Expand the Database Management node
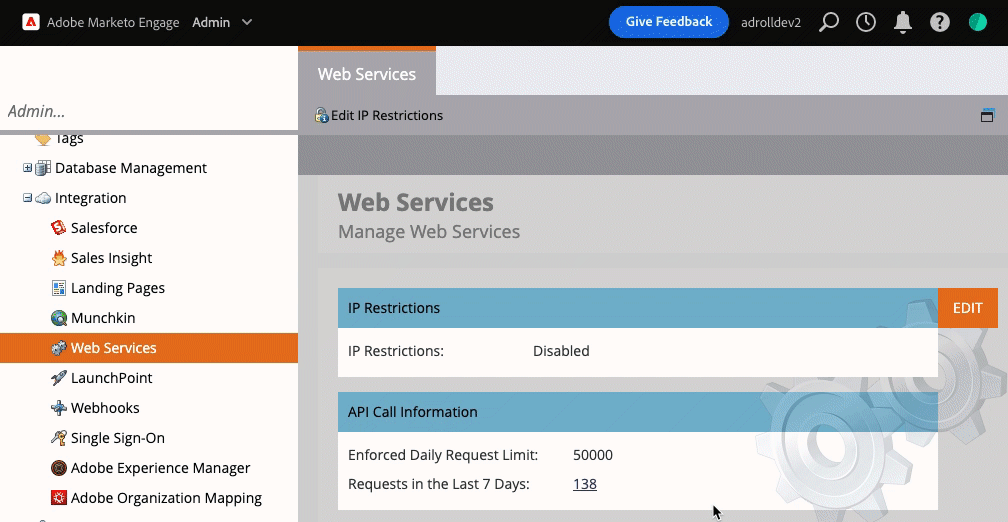This screenshot has width=1008, height=522. [x=27, y=168]
